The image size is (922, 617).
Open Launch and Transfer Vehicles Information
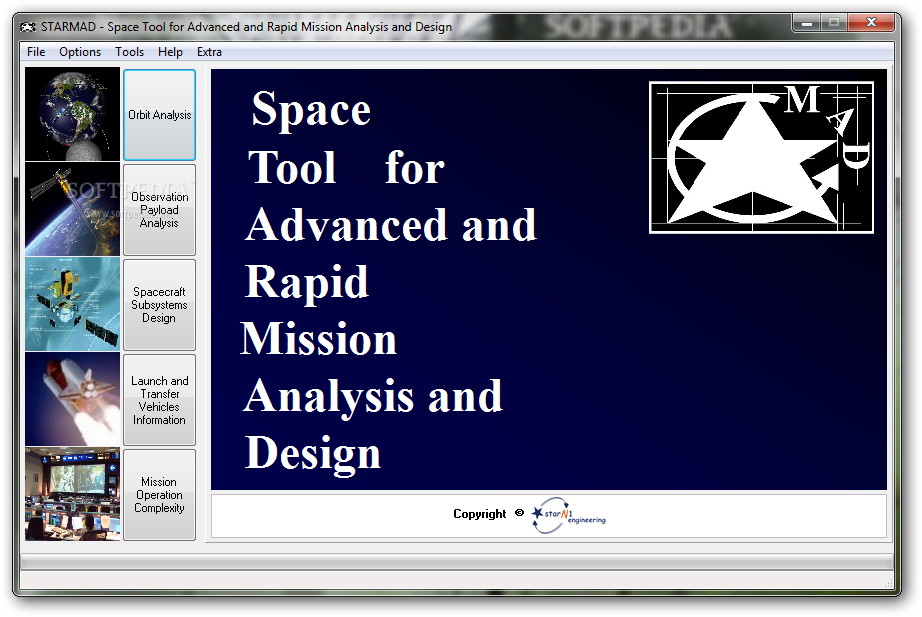159,400
